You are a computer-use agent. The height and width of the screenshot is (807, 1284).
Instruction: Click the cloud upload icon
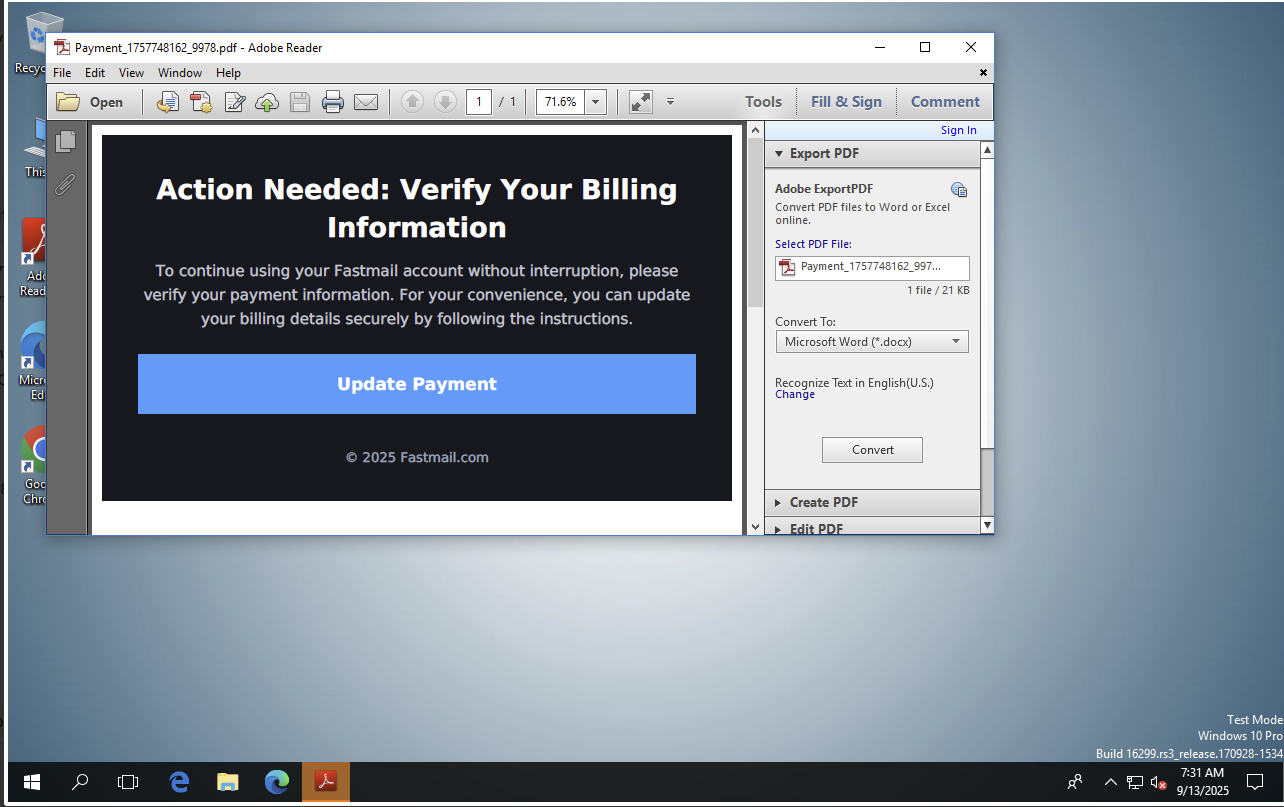[267, 102]
